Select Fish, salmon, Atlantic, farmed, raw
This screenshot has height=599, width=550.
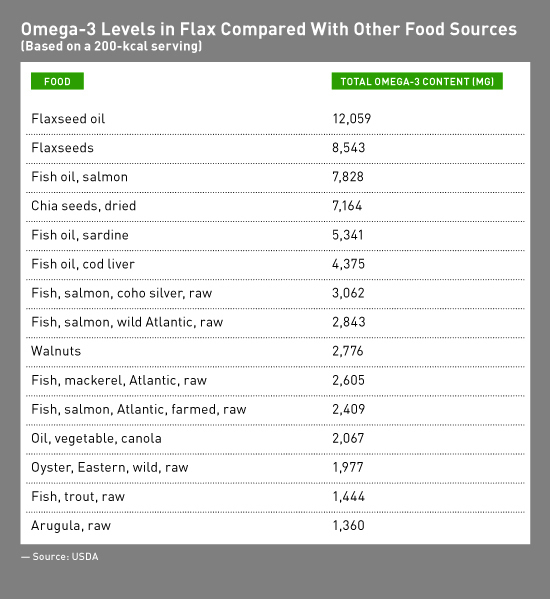[139, 409]
